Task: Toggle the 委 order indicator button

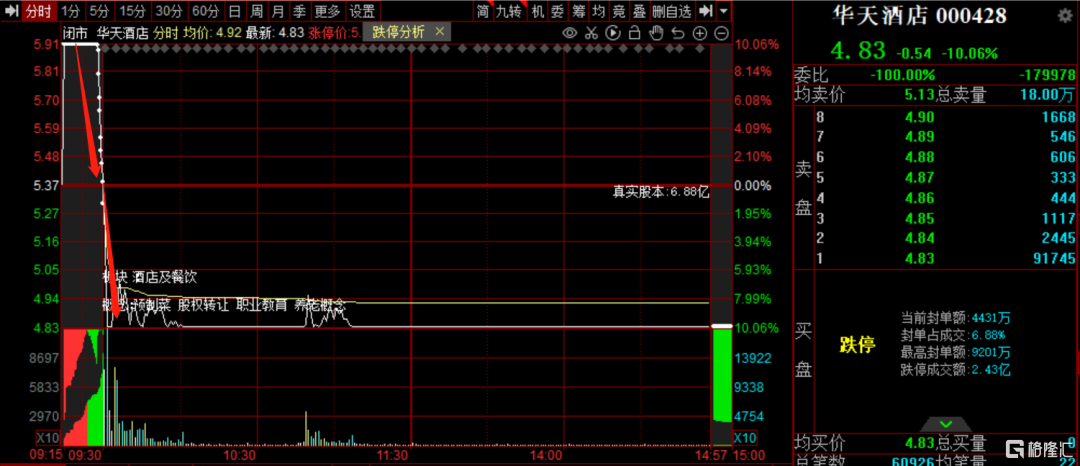Action: (x=557, y=10)
